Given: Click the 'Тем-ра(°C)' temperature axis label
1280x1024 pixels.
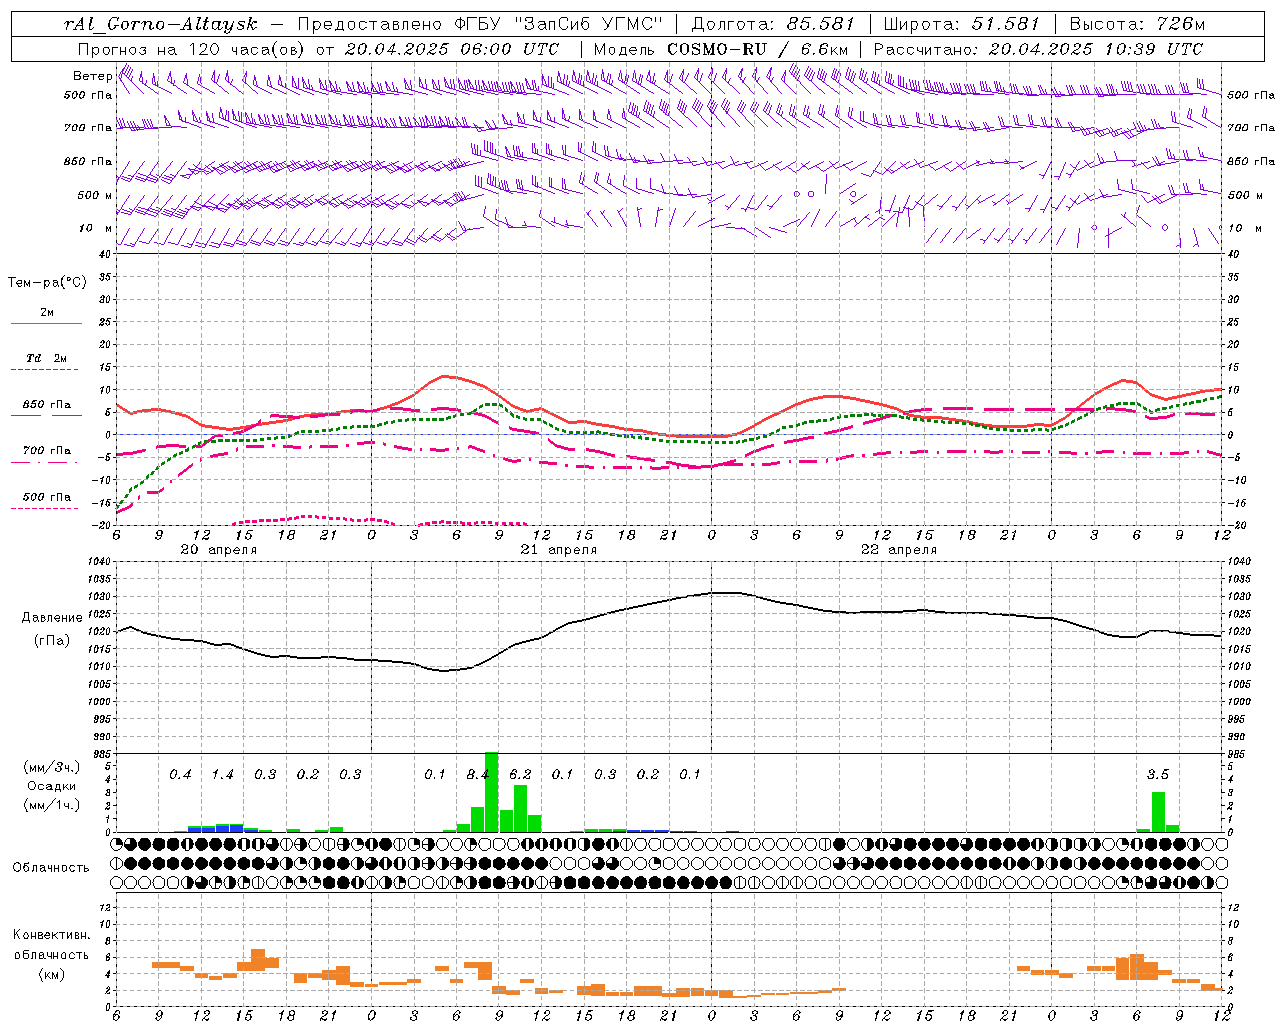Looking at the screenshot, I should tap(48, 282).
